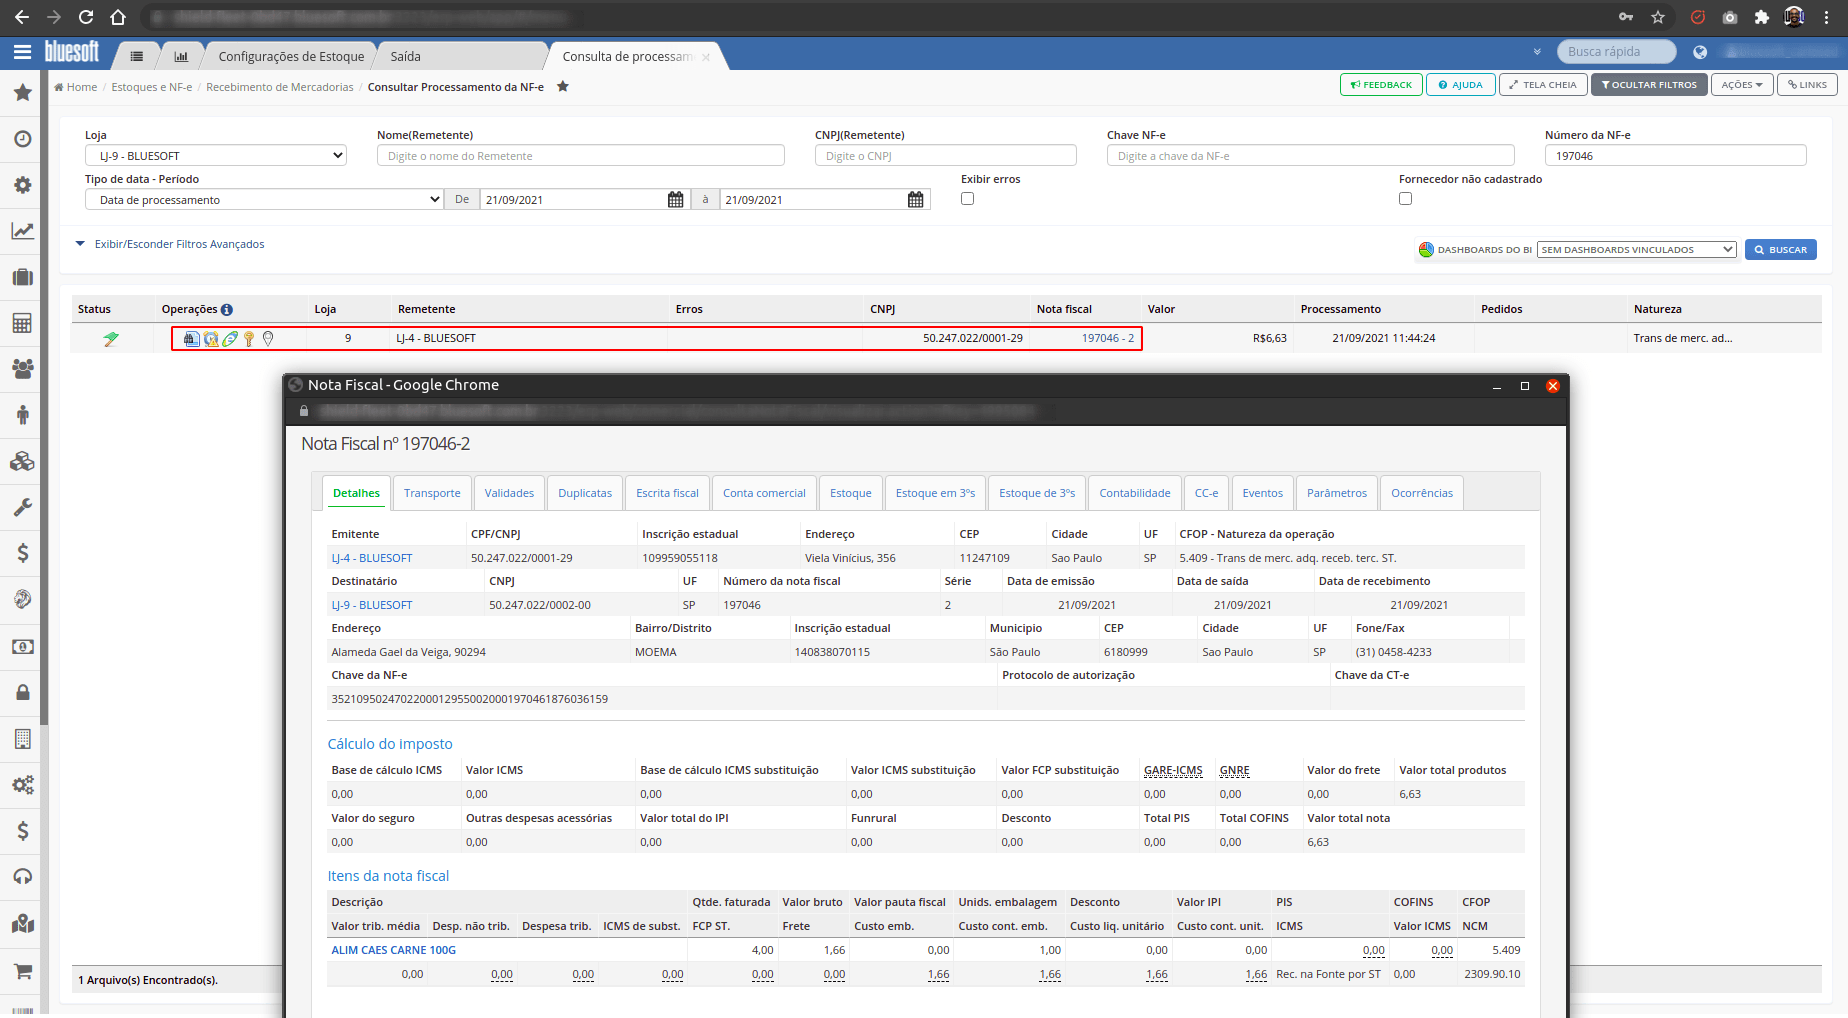Open the people group sidebar icon
This screenshot has width=1848, height=1018.
click(22, 368)
